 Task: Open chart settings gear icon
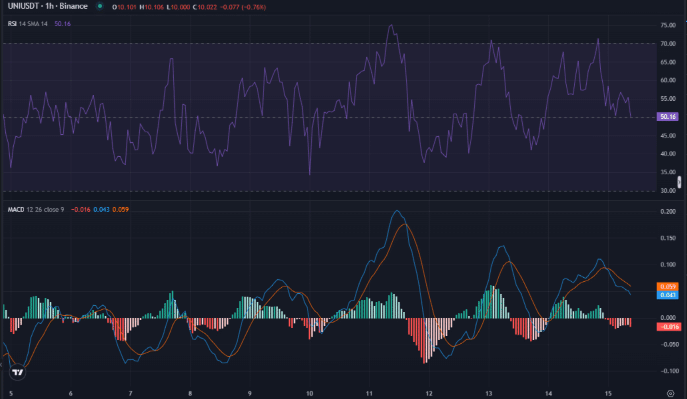coord(670,393)
